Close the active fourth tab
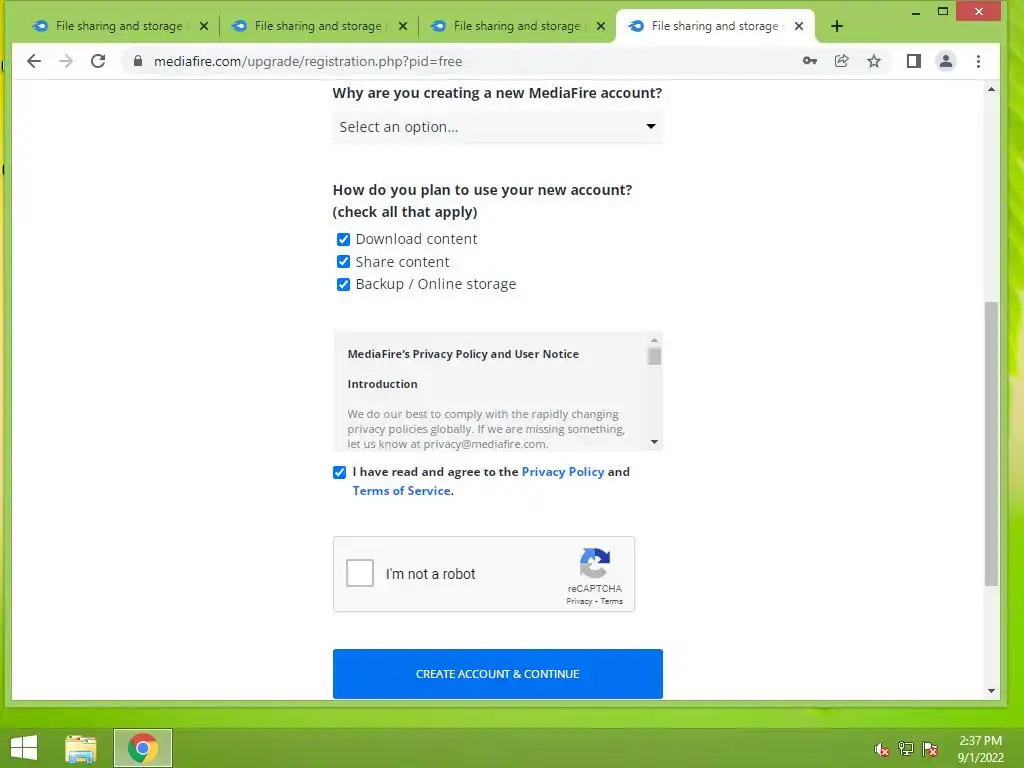This screenshot has height=768, width=1024. pos(799,26)
